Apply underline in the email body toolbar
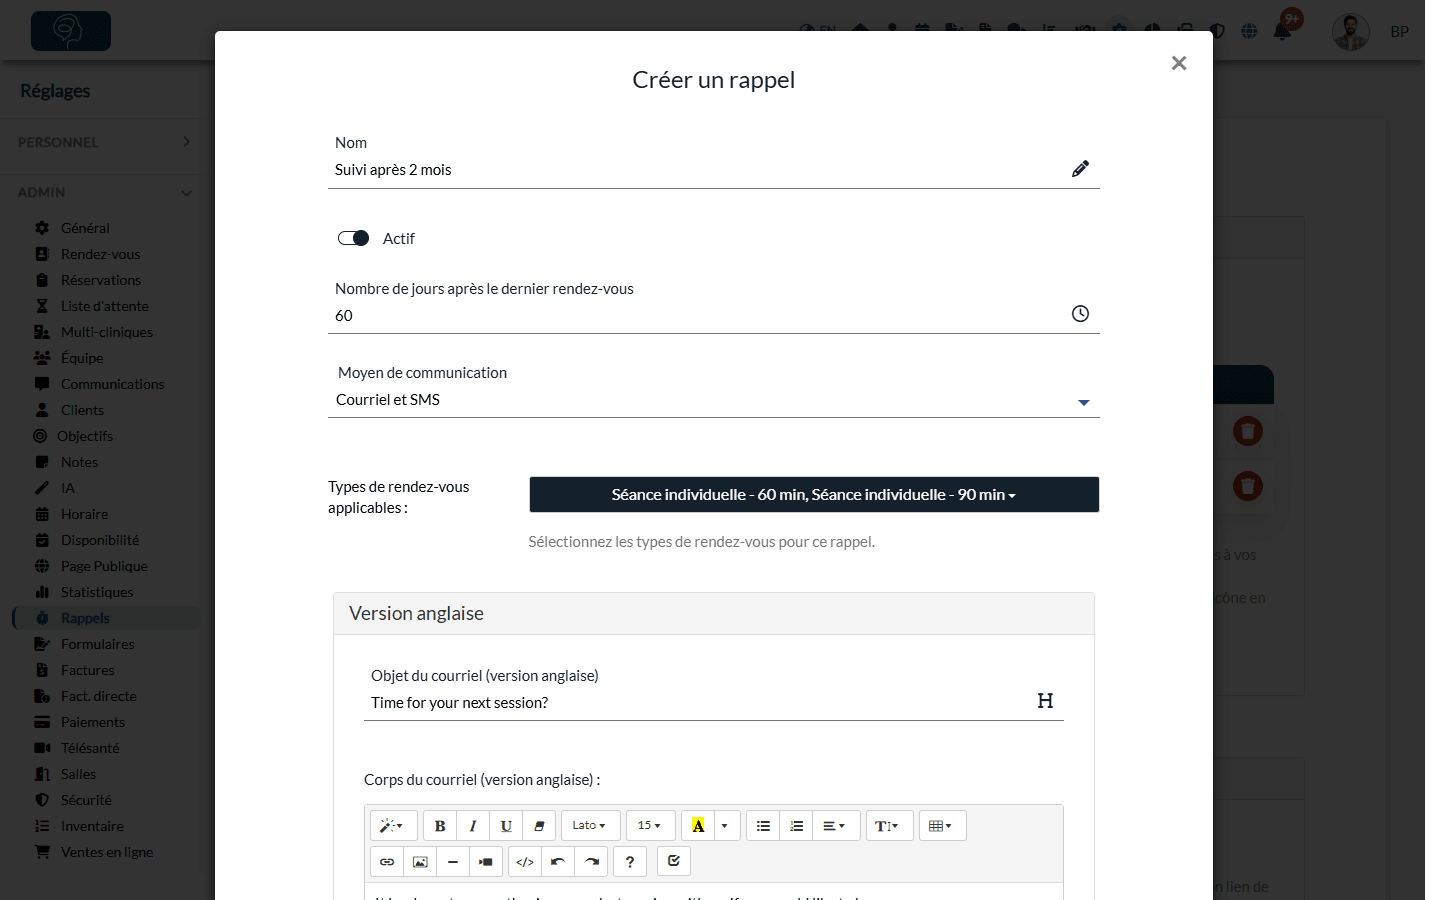1440x900 pixels. (506, 826)
